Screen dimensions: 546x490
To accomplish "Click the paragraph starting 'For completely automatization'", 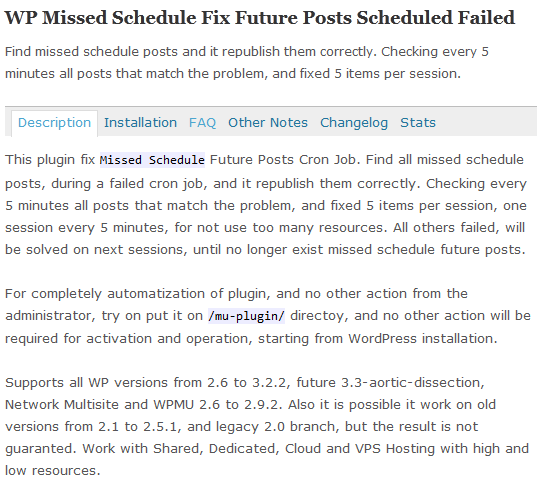I will [268, 316].
